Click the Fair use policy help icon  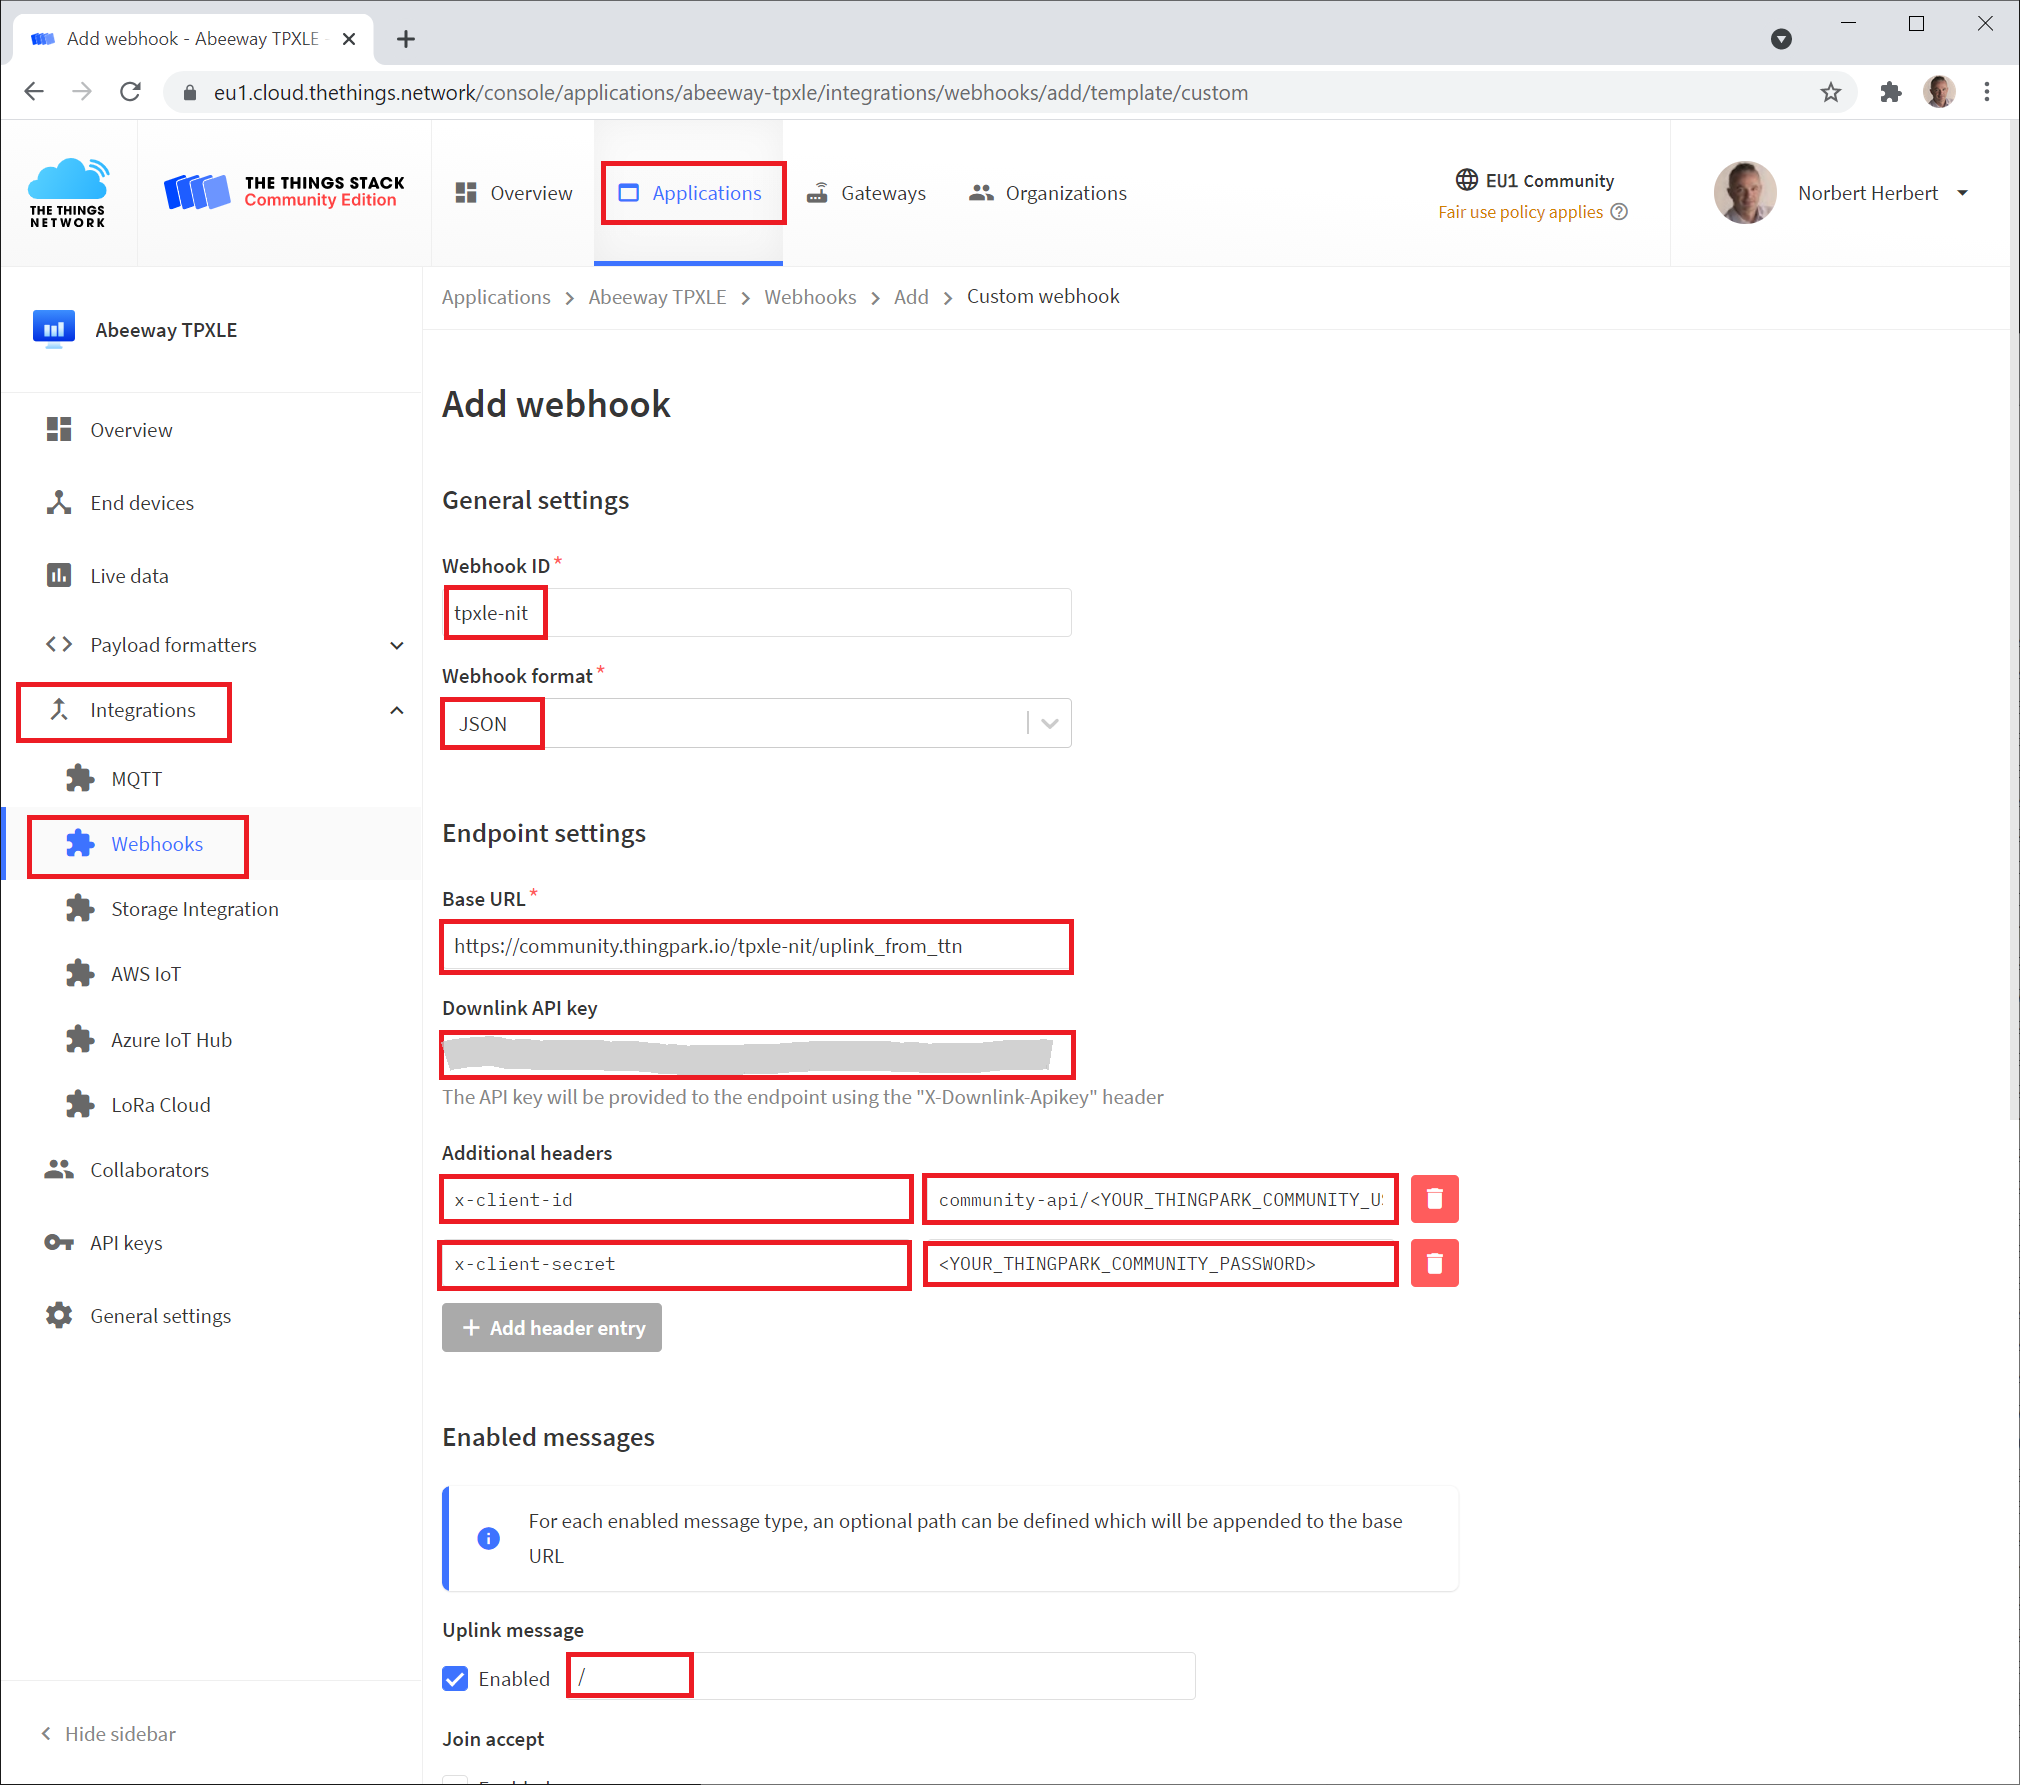coord(1620,212)
